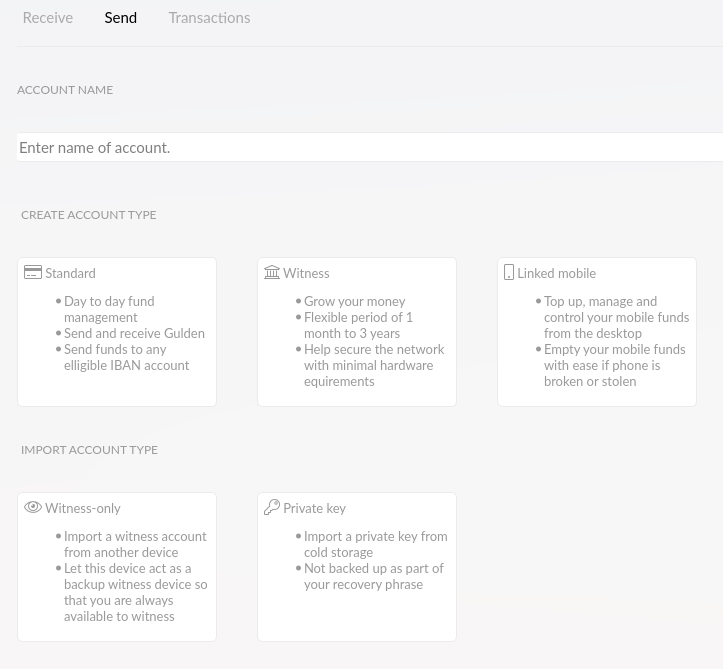
Task: Click the Private key icon
Action: point(272,507)
